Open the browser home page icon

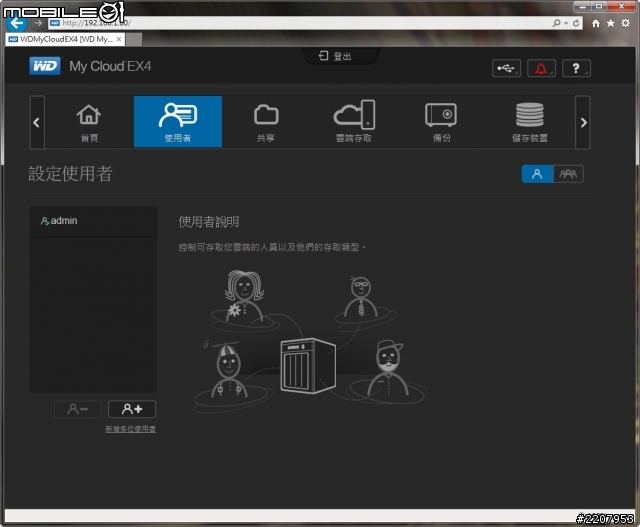pos(596,23)
